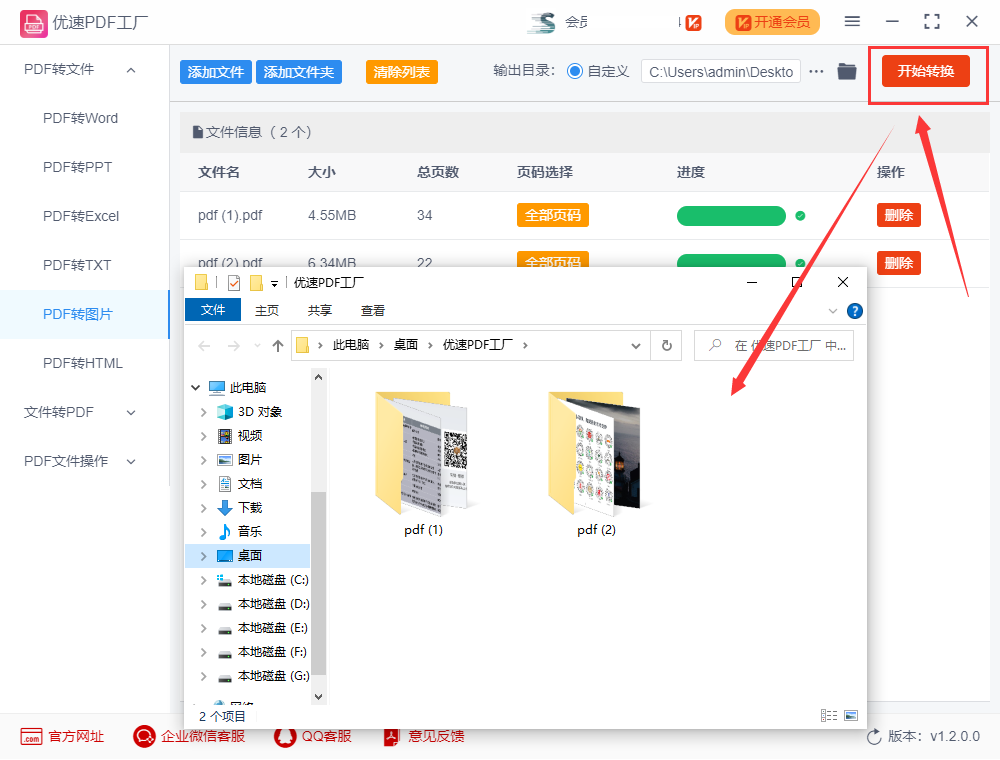Open Explorer 主页 ribbon tab
1000x760 pixels.
(267, 311)
